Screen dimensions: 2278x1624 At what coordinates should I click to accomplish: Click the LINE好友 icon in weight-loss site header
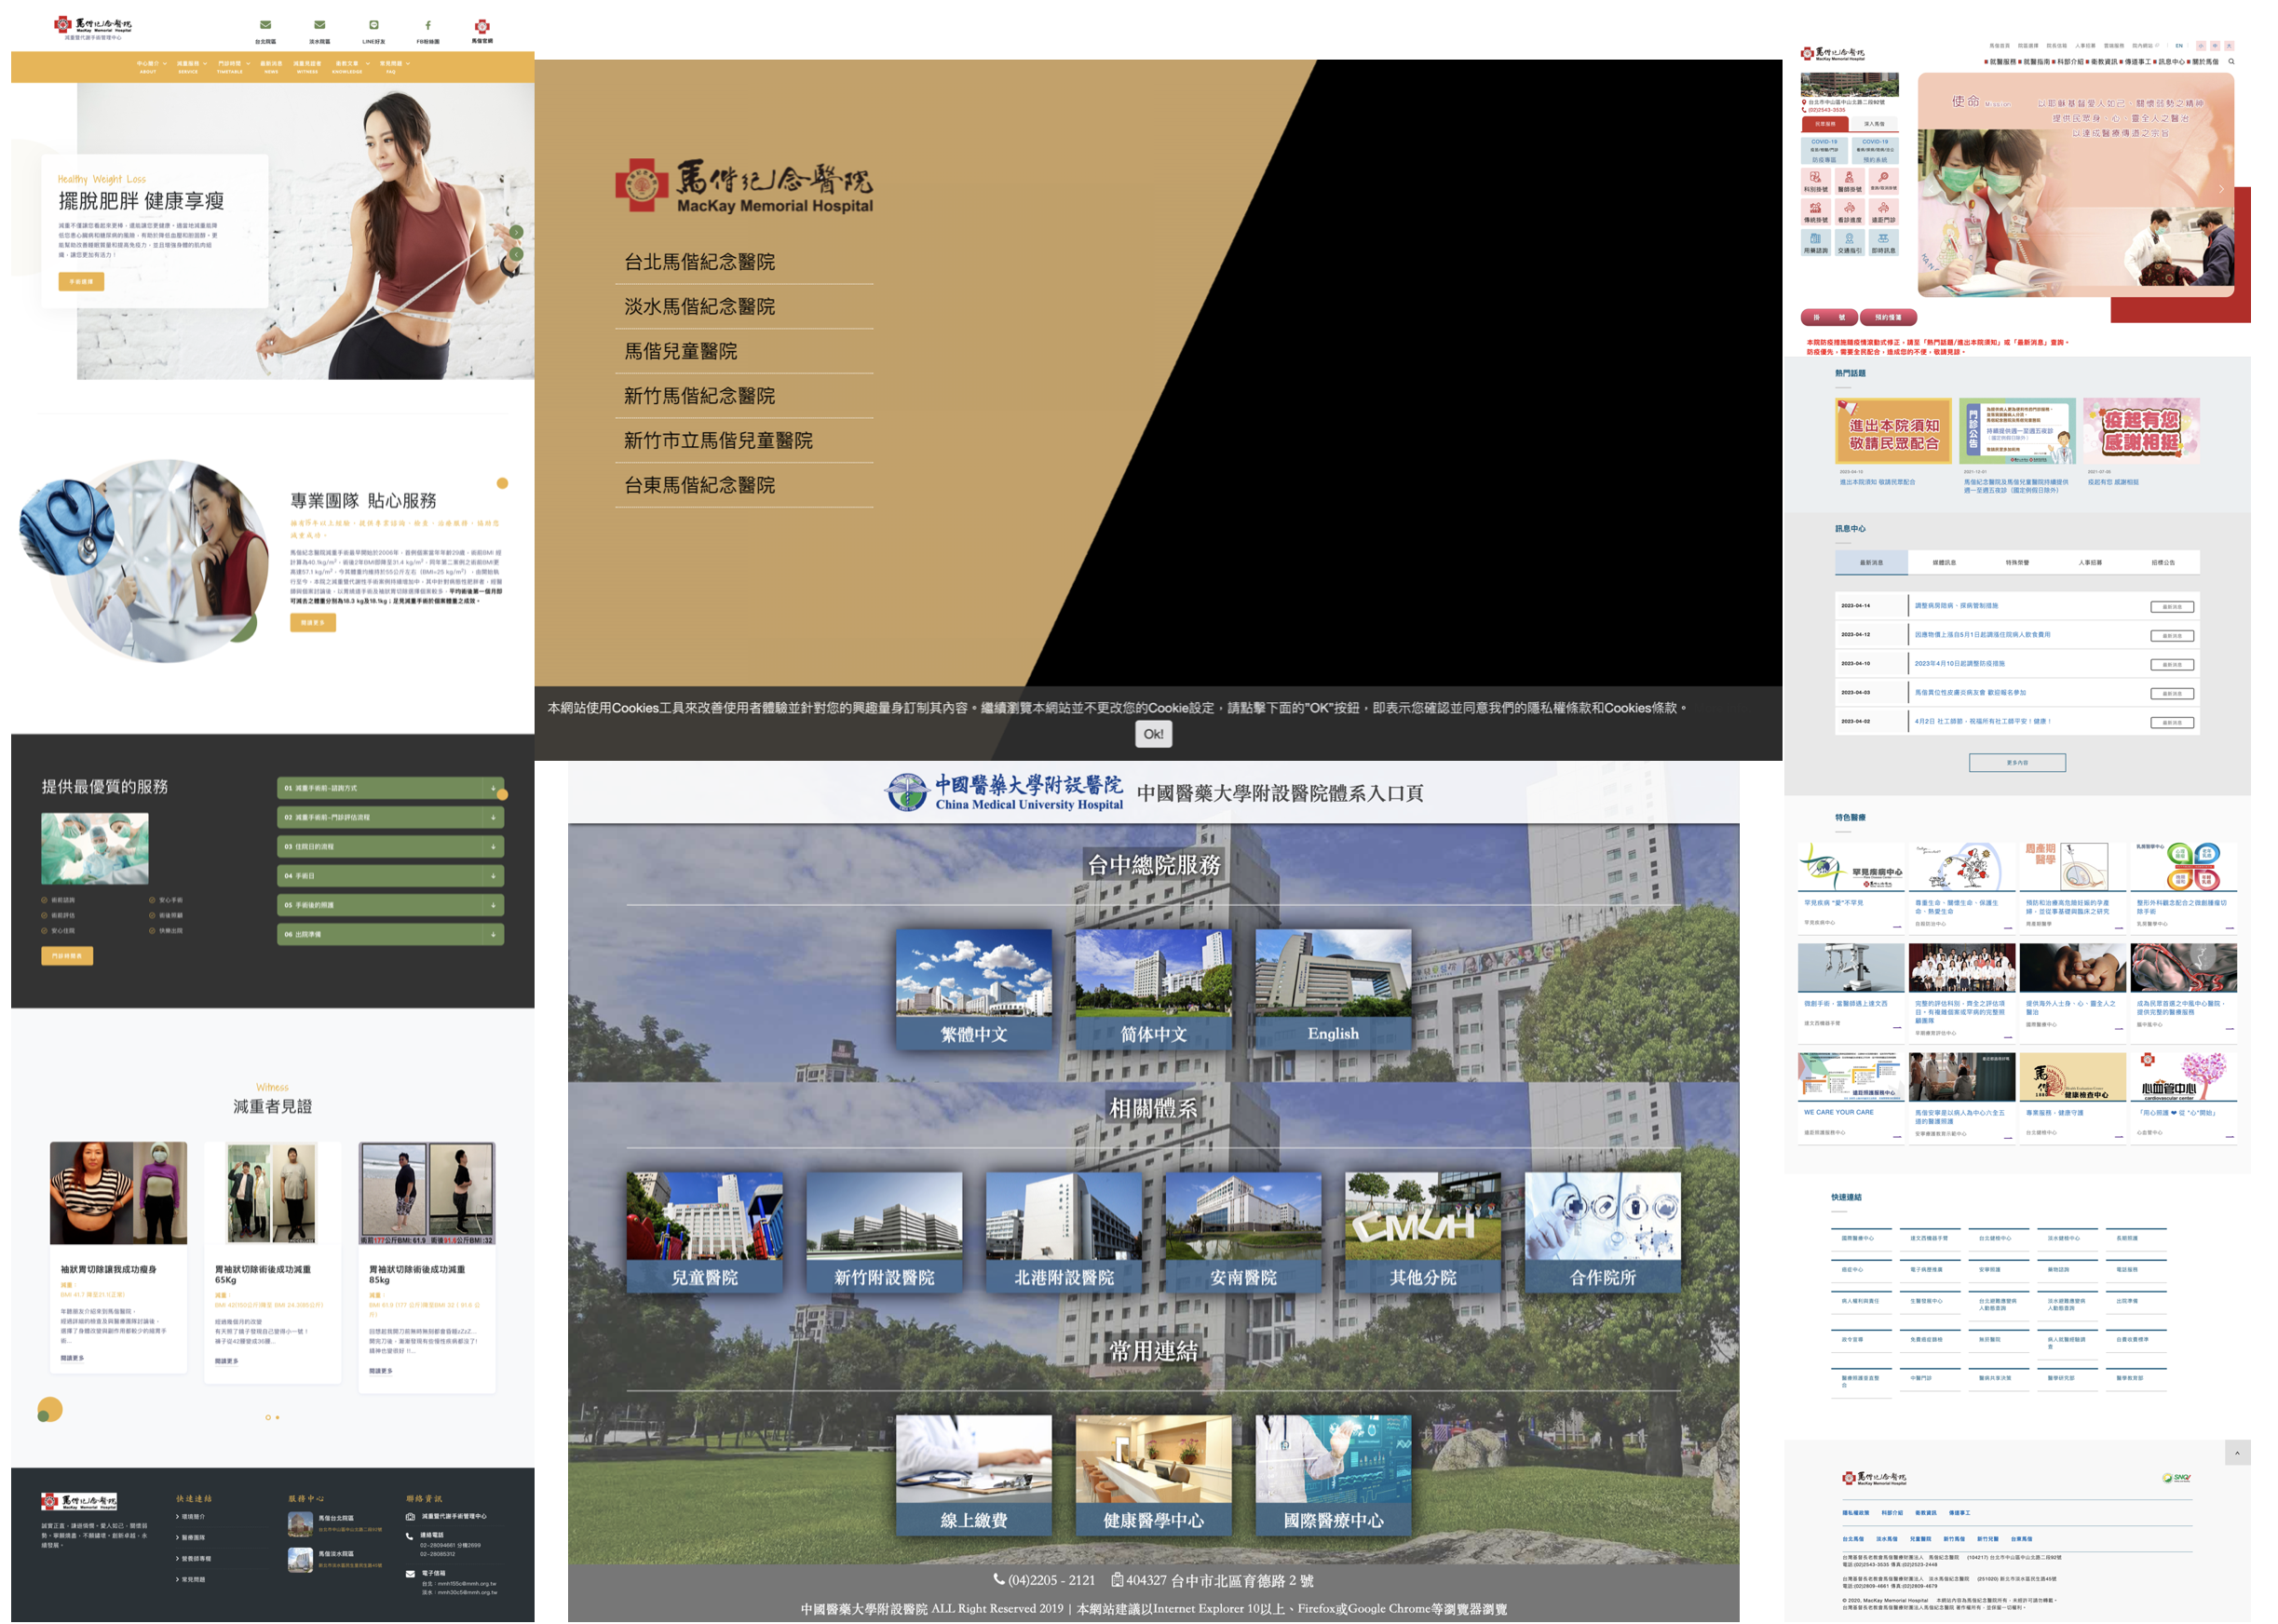[x=373, y=25]
